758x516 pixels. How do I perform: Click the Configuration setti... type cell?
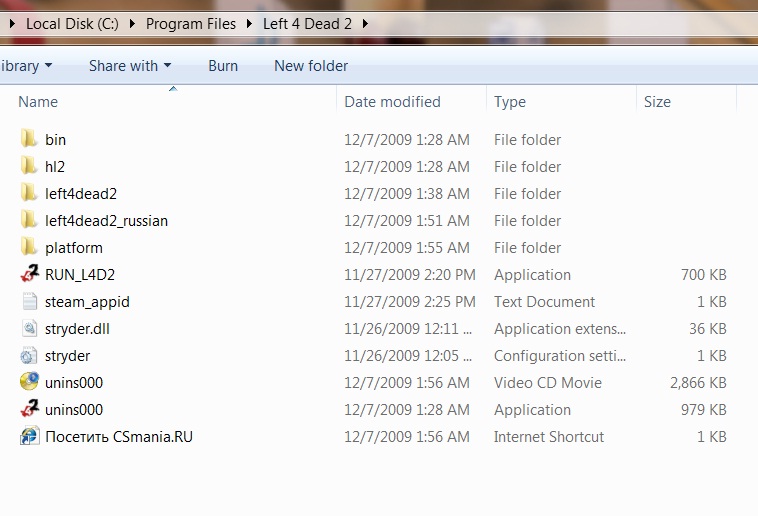coord(560,356)
